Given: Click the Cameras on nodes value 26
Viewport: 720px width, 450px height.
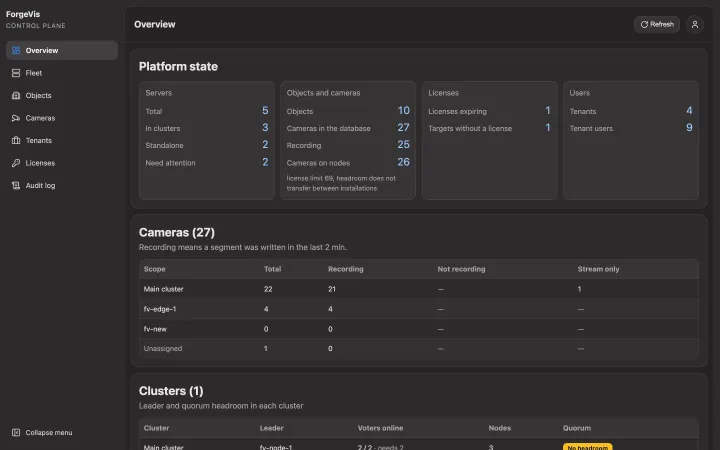Looking at the screenshot, I should 404,162.
